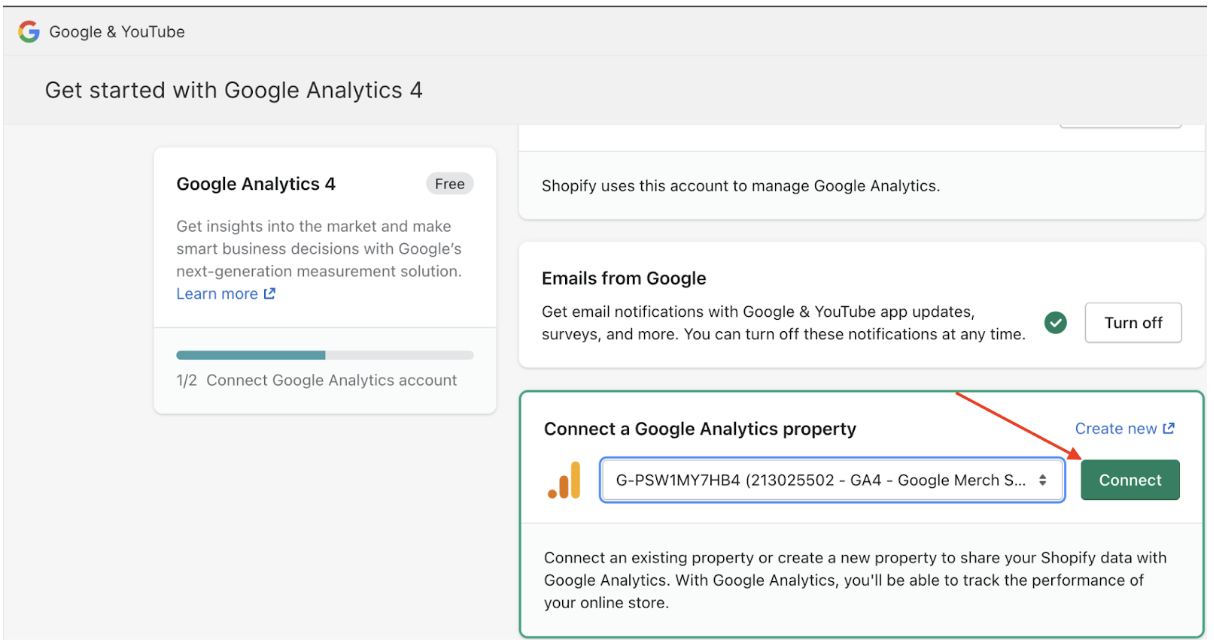The height and width of the screenshot is (644, 1214).
Task: Click the Get insights into the market description
Action: [319, 249]
